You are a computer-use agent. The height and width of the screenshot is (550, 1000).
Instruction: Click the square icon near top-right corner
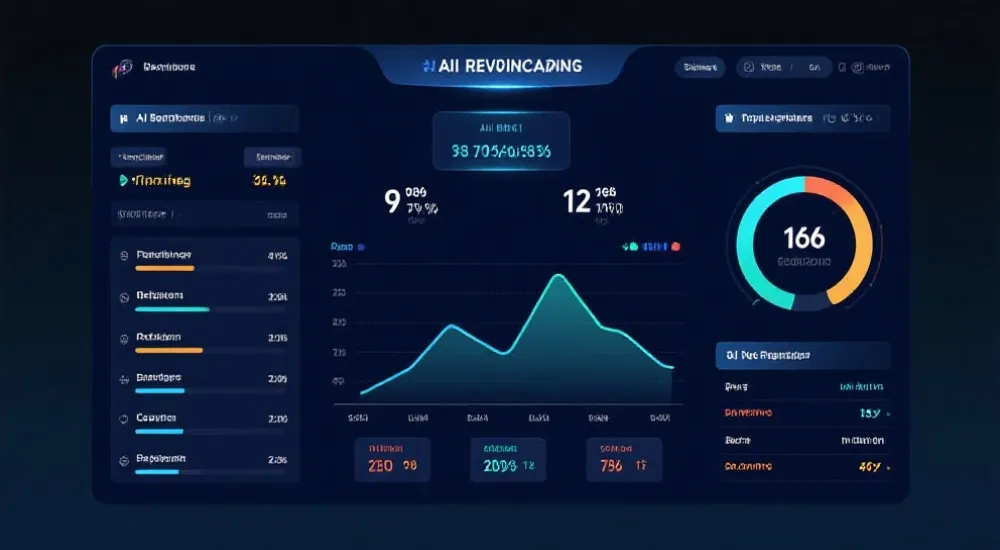pos(842,68)
